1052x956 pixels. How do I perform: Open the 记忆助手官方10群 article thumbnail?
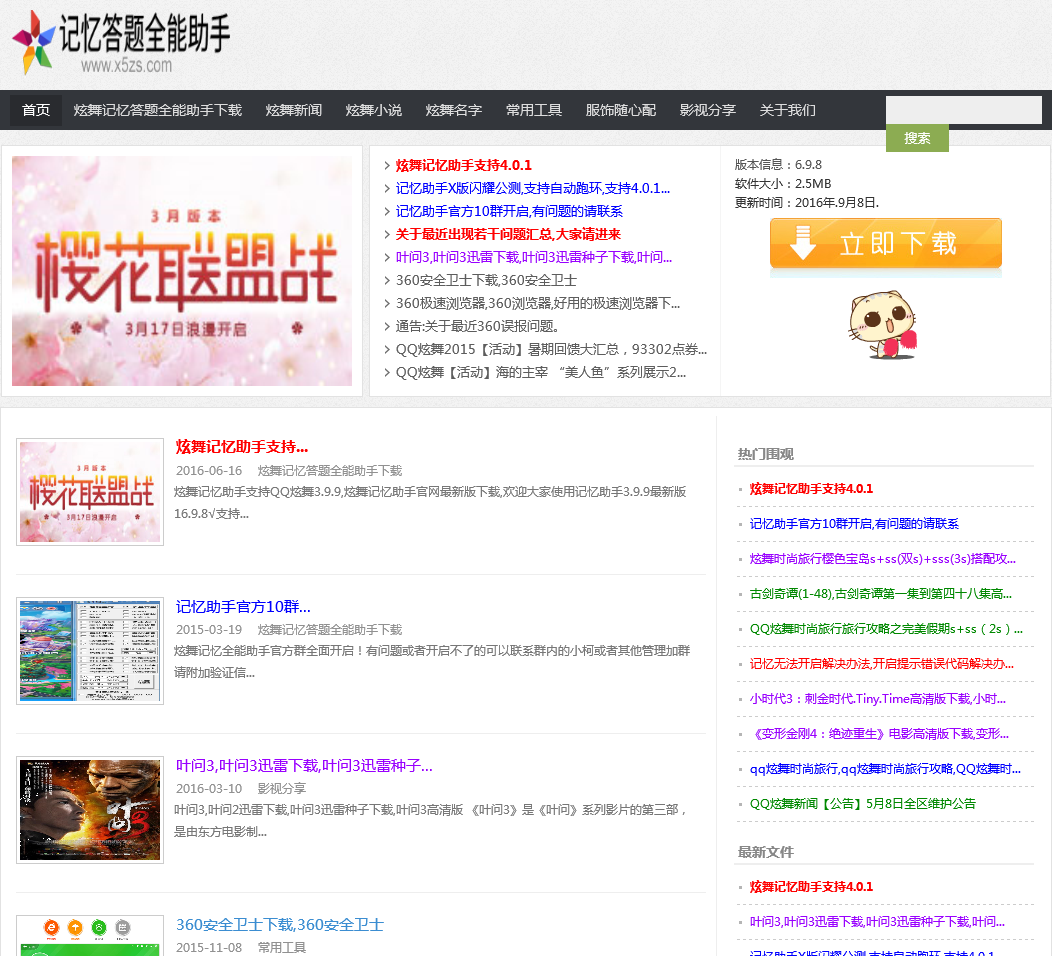[90, 651]
